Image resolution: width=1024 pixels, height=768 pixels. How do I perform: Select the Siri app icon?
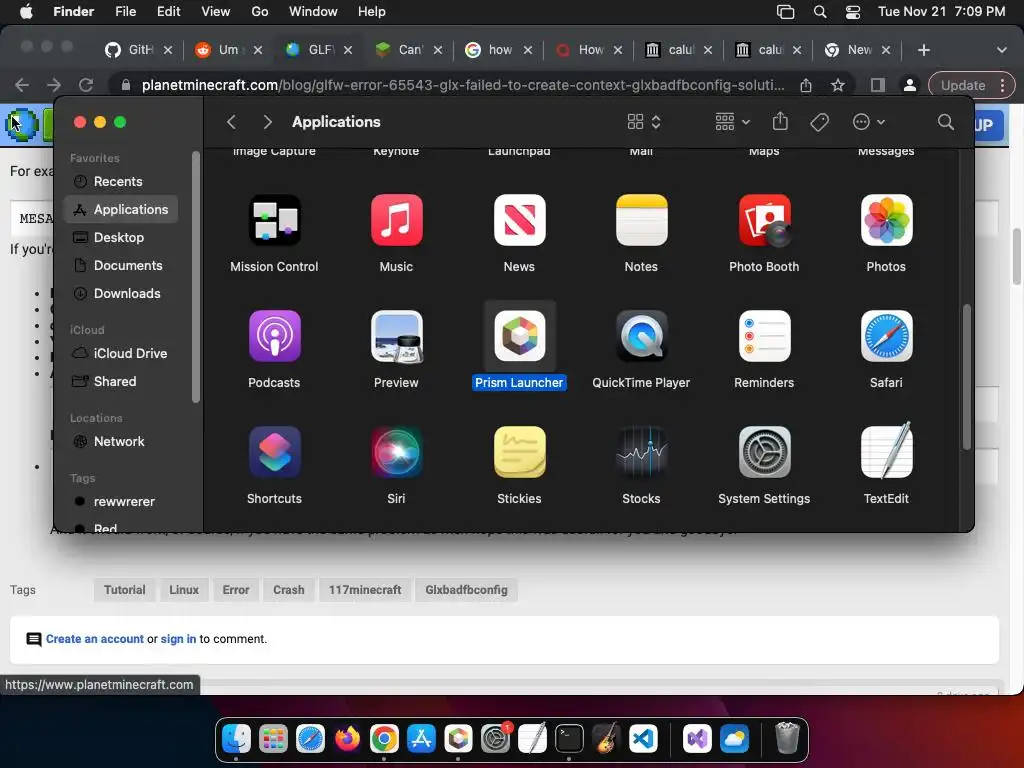tap(396, 452)
